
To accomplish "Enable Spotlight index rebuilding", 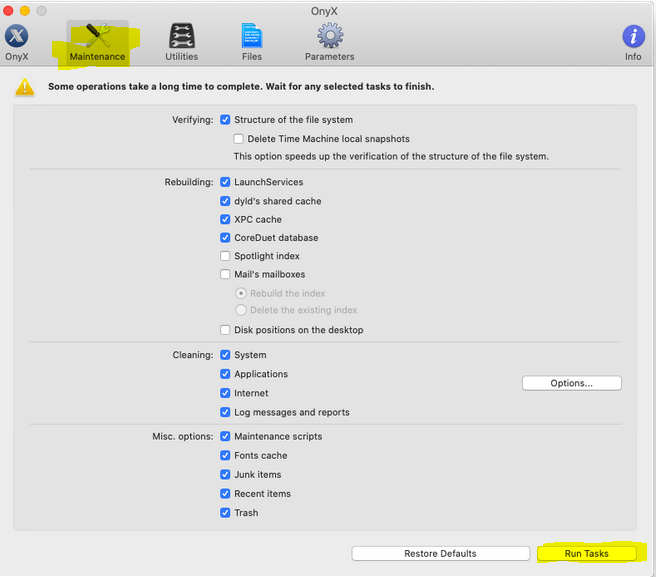I will 225,256.
